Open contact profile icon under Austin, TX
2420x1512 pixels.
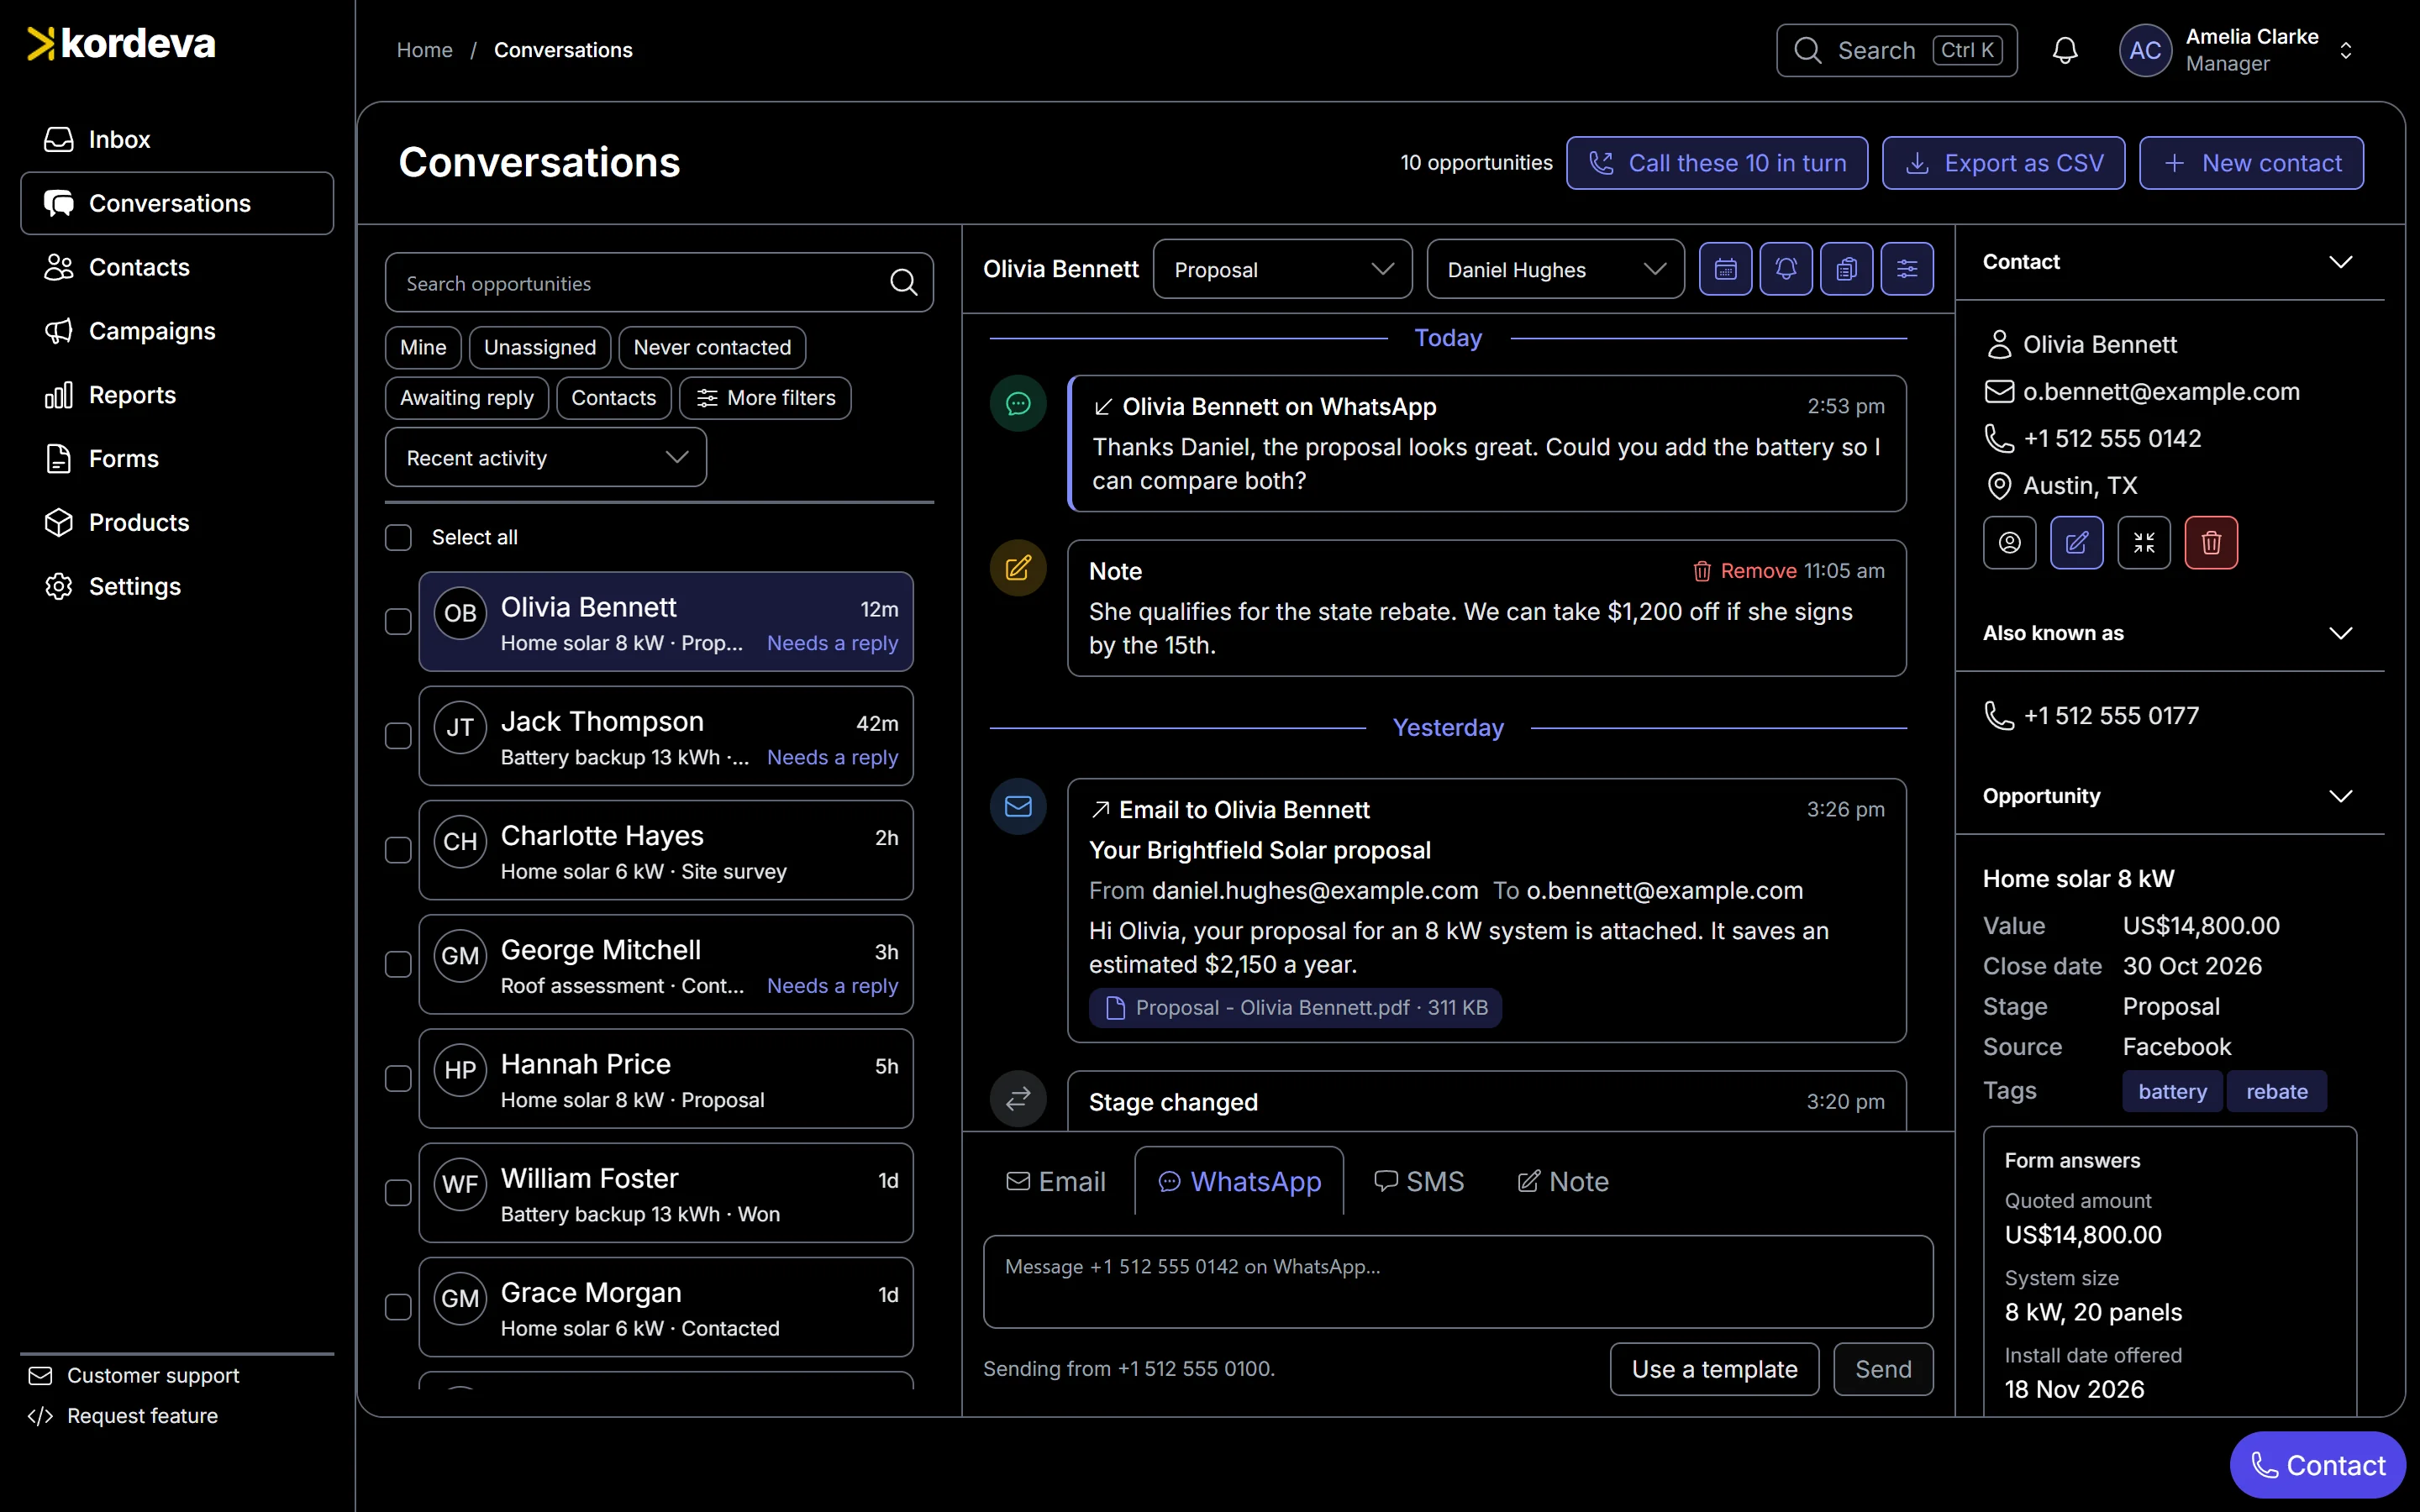coord(2009,542)
